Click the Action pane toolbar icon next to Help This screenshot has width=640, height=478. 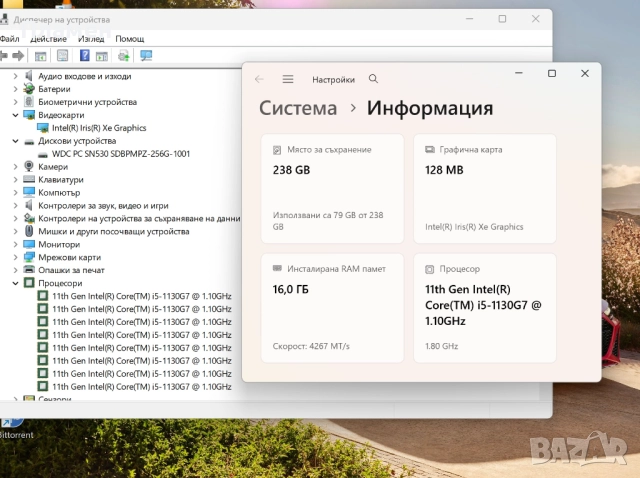tap(102, 56)
